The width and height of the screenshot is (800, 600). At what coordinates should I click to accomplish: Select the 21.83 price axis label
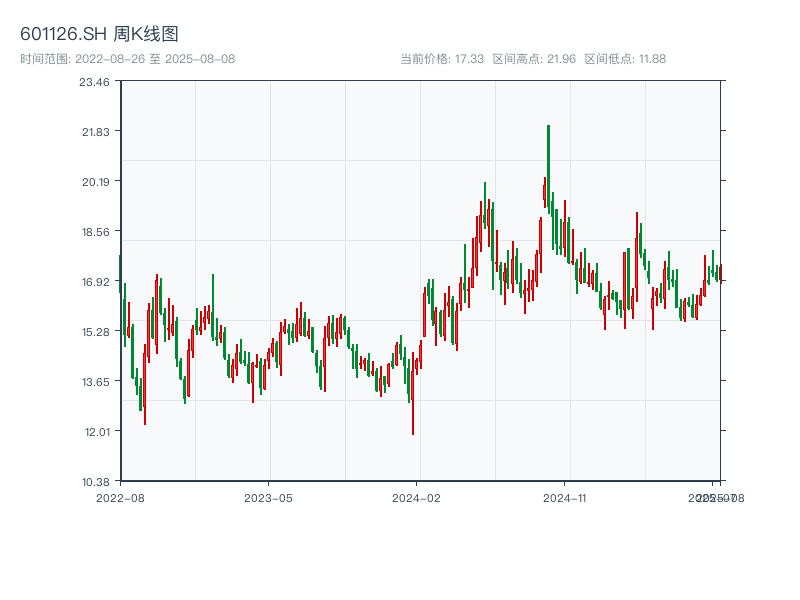pyautogui.click(x=94, y=132)
